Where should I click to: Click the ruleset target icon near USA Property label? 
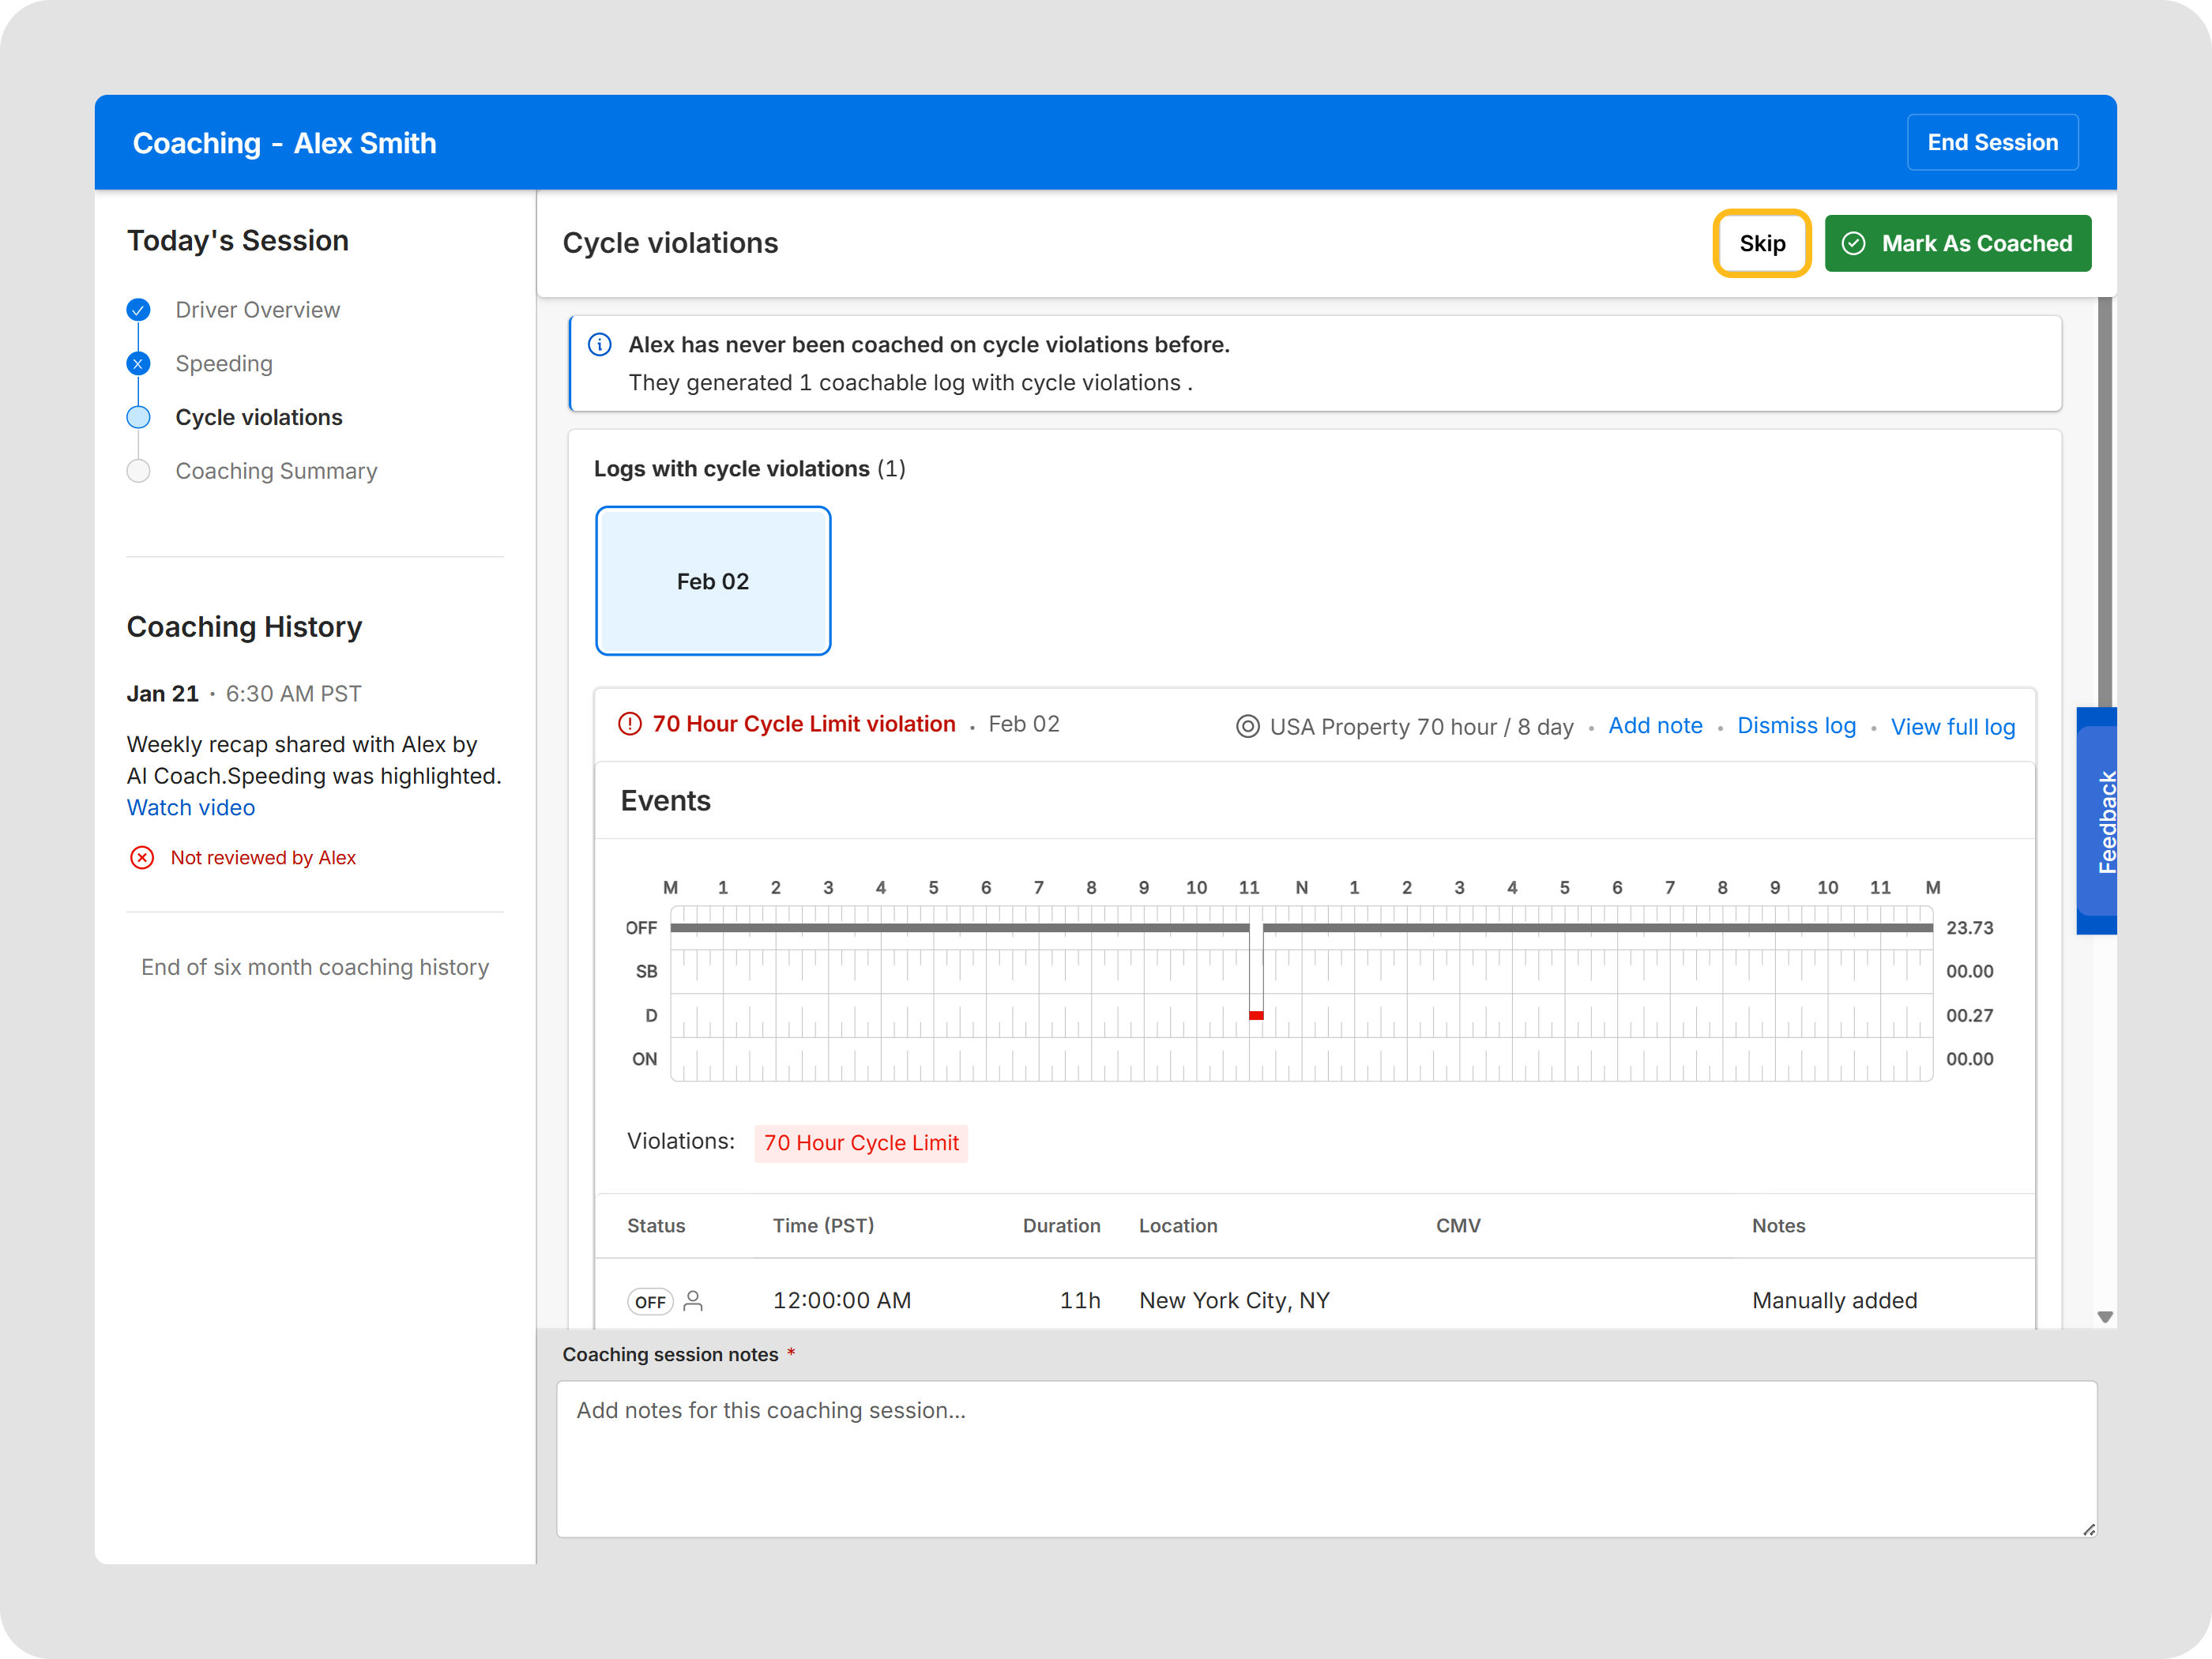[1247, 727]
